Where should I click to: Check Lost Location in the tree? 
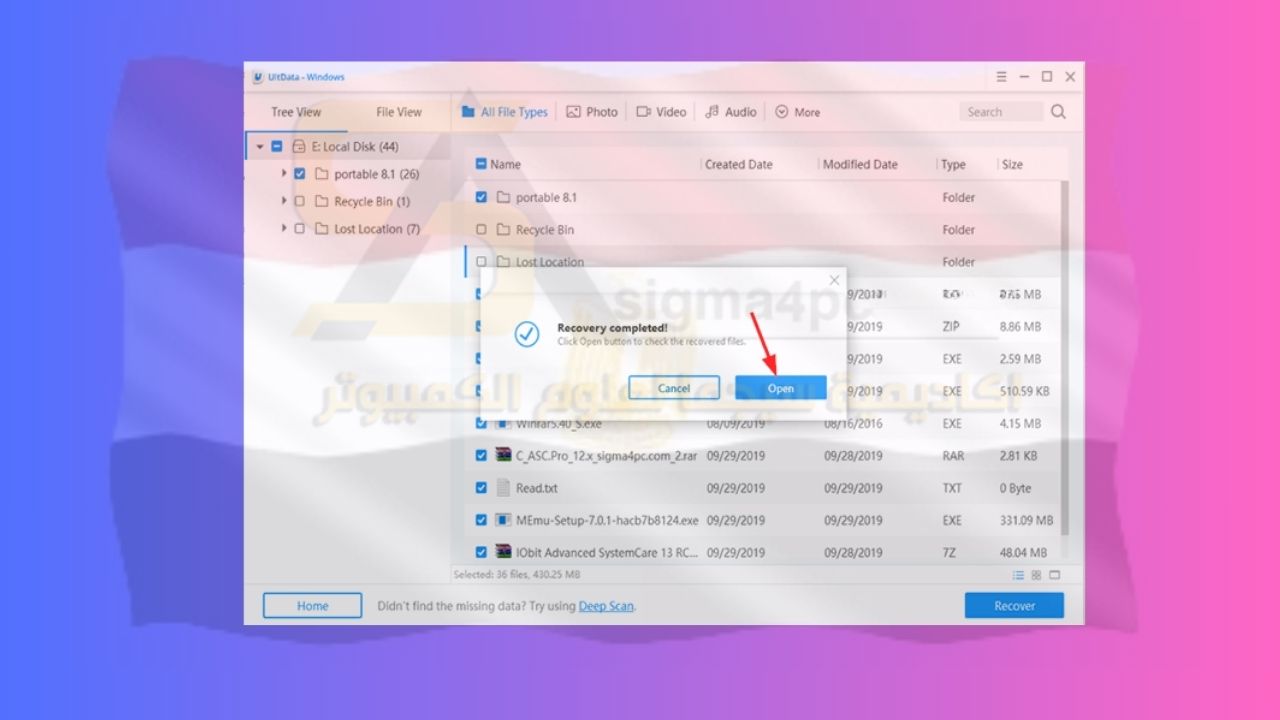pos(300,229)
